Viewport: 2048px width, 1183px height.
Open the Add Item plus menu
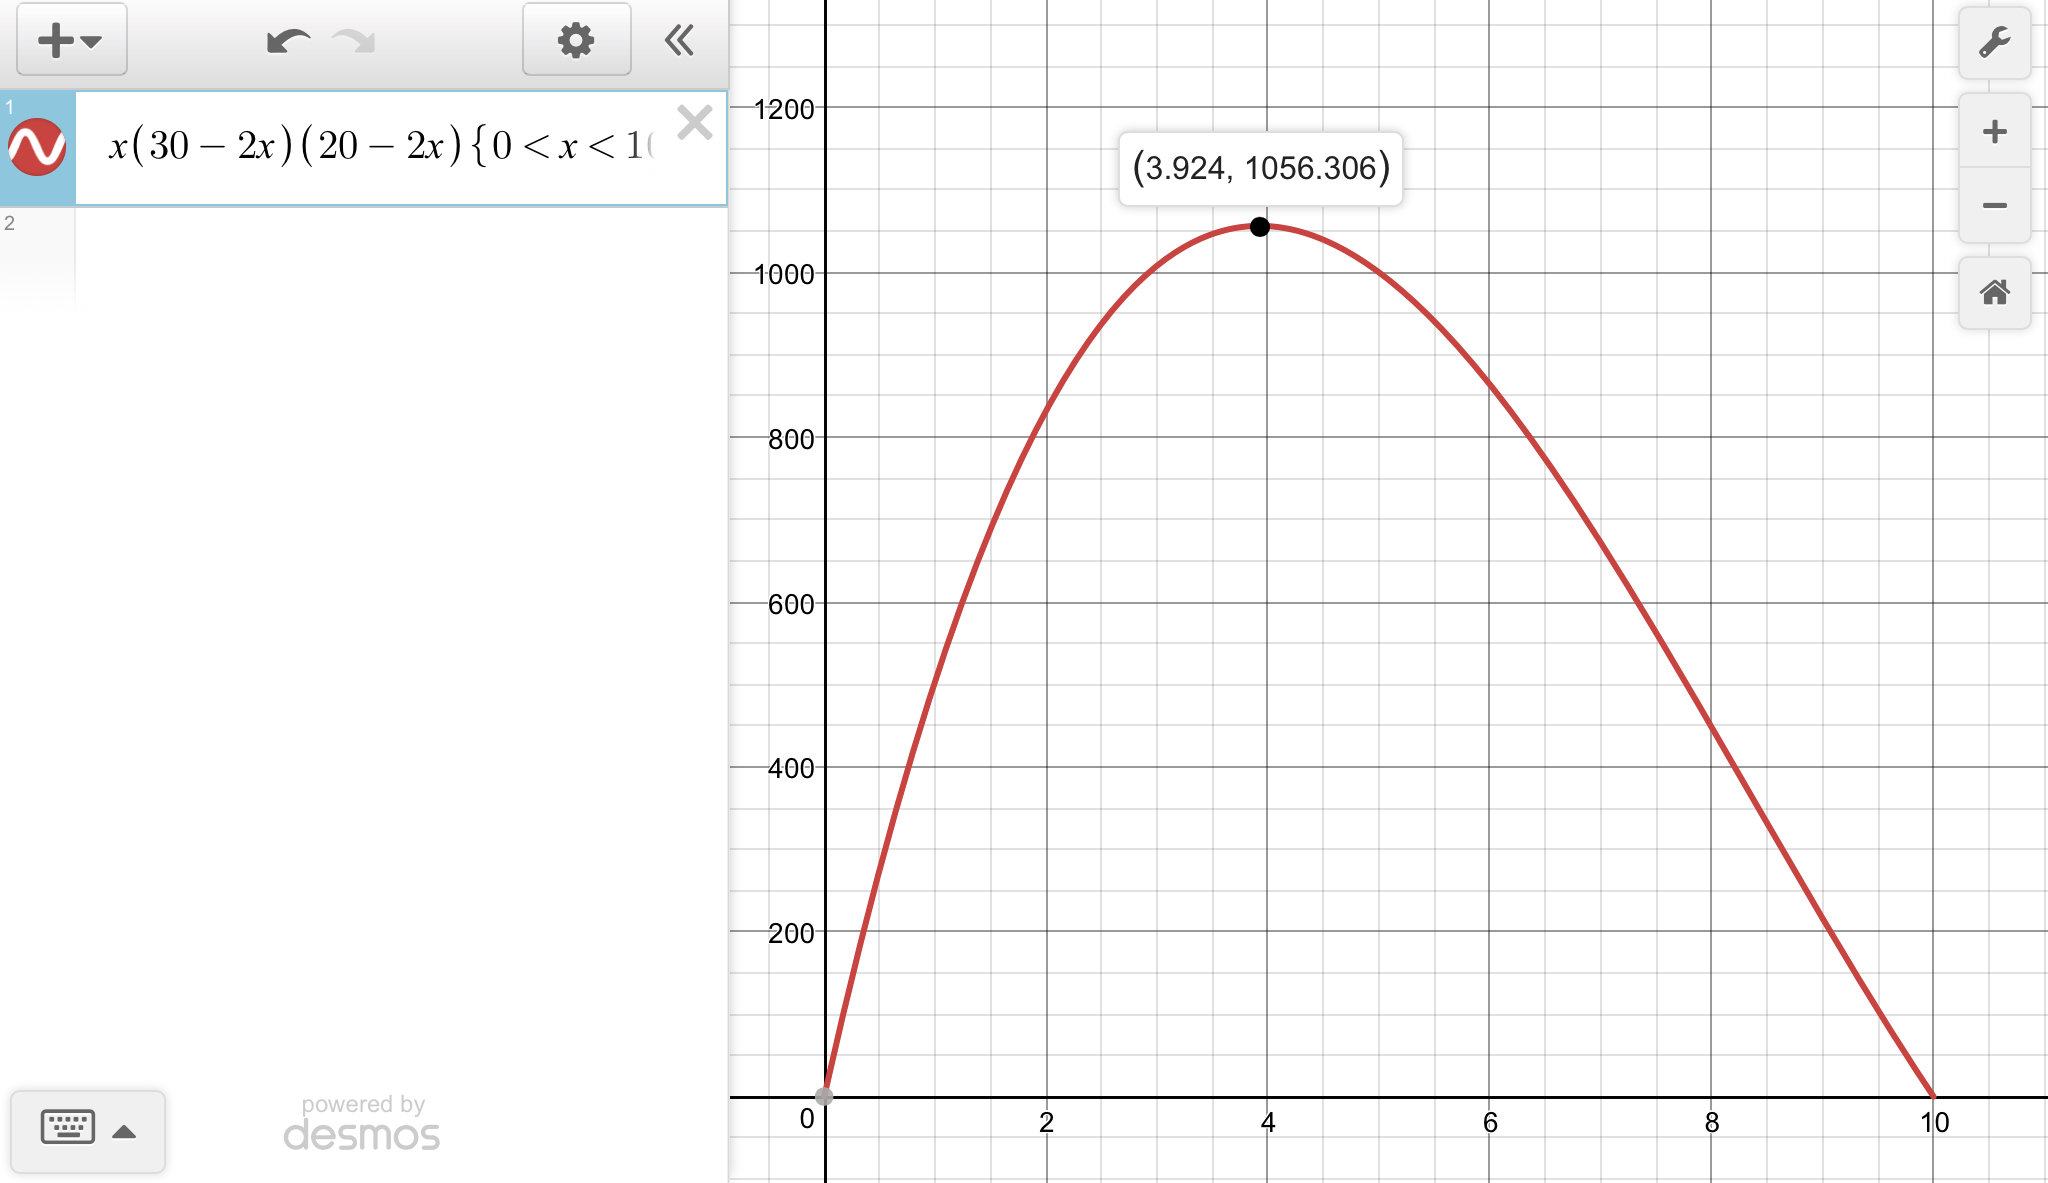point(70,41)
